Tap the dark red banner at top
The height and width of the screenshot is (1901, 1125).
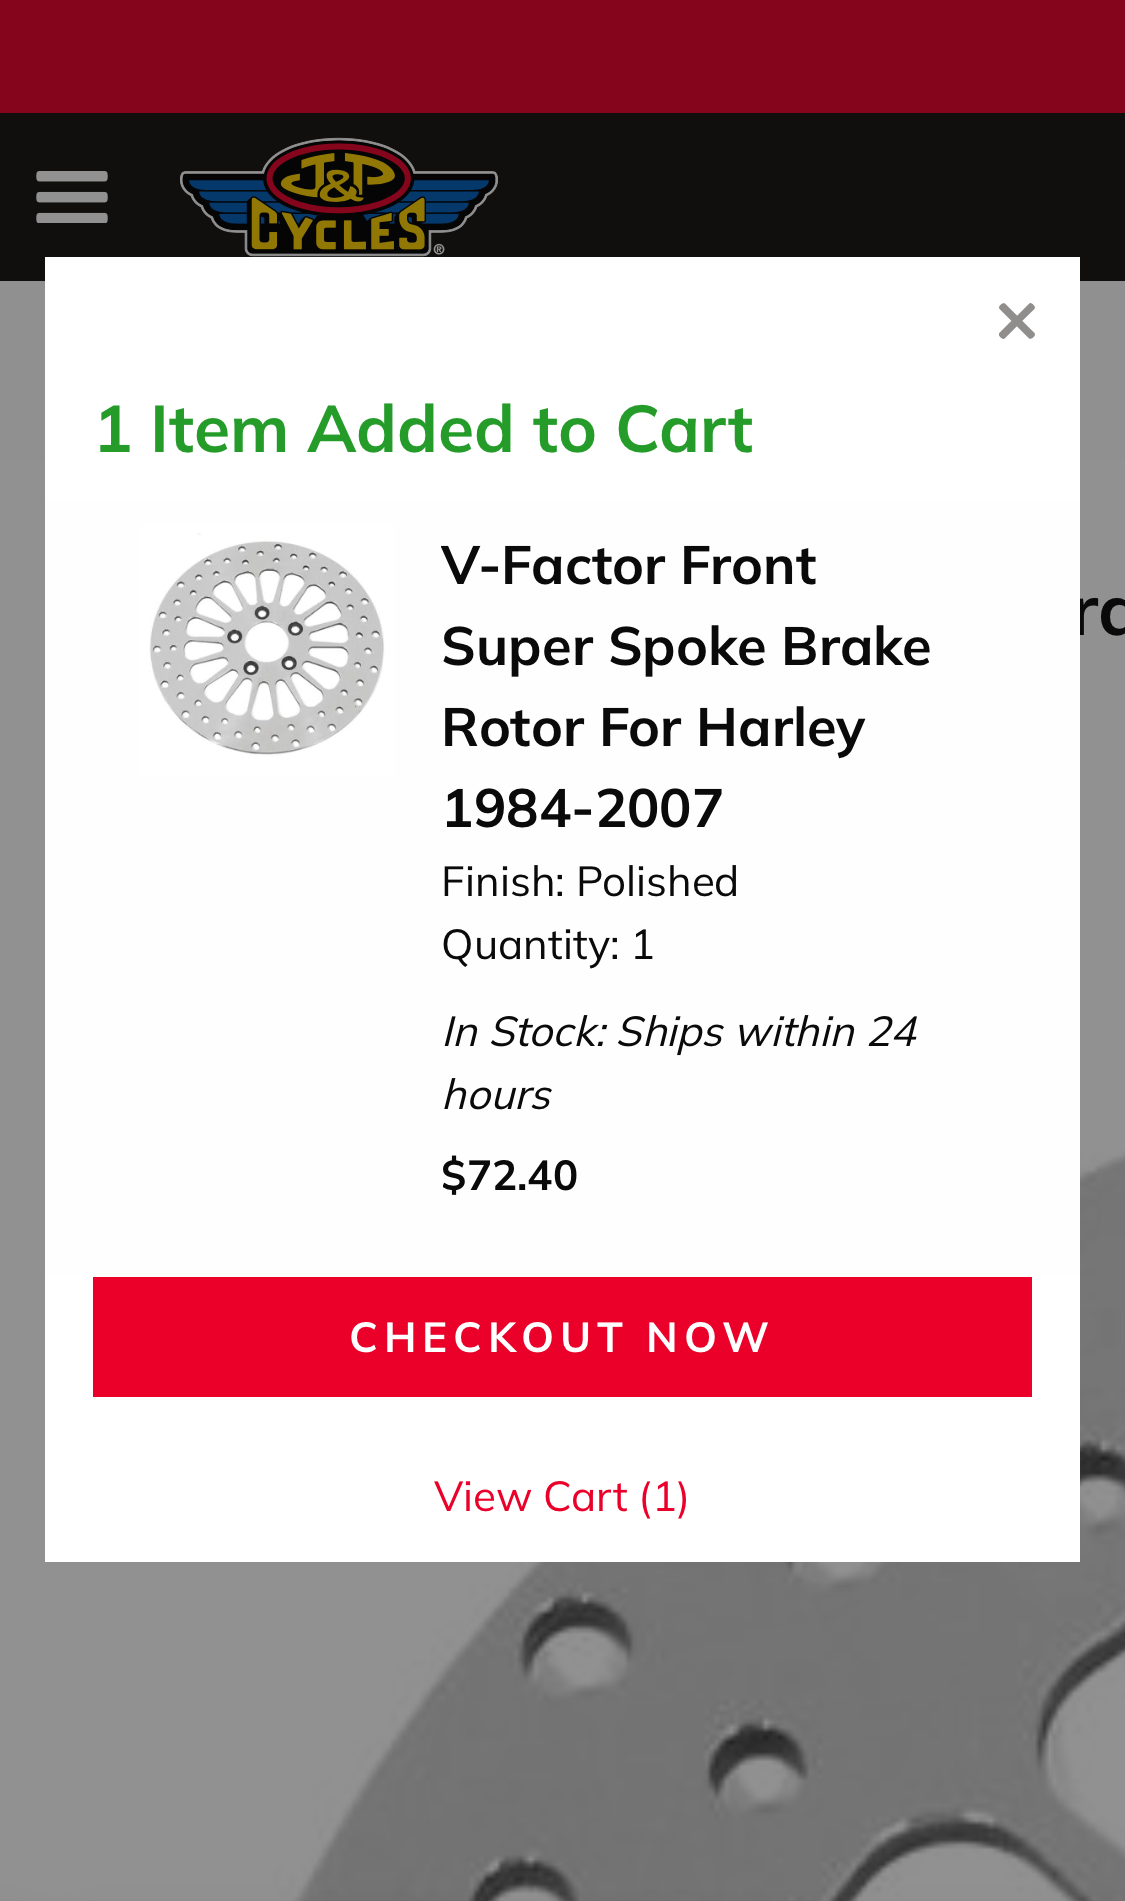[562, 56]
